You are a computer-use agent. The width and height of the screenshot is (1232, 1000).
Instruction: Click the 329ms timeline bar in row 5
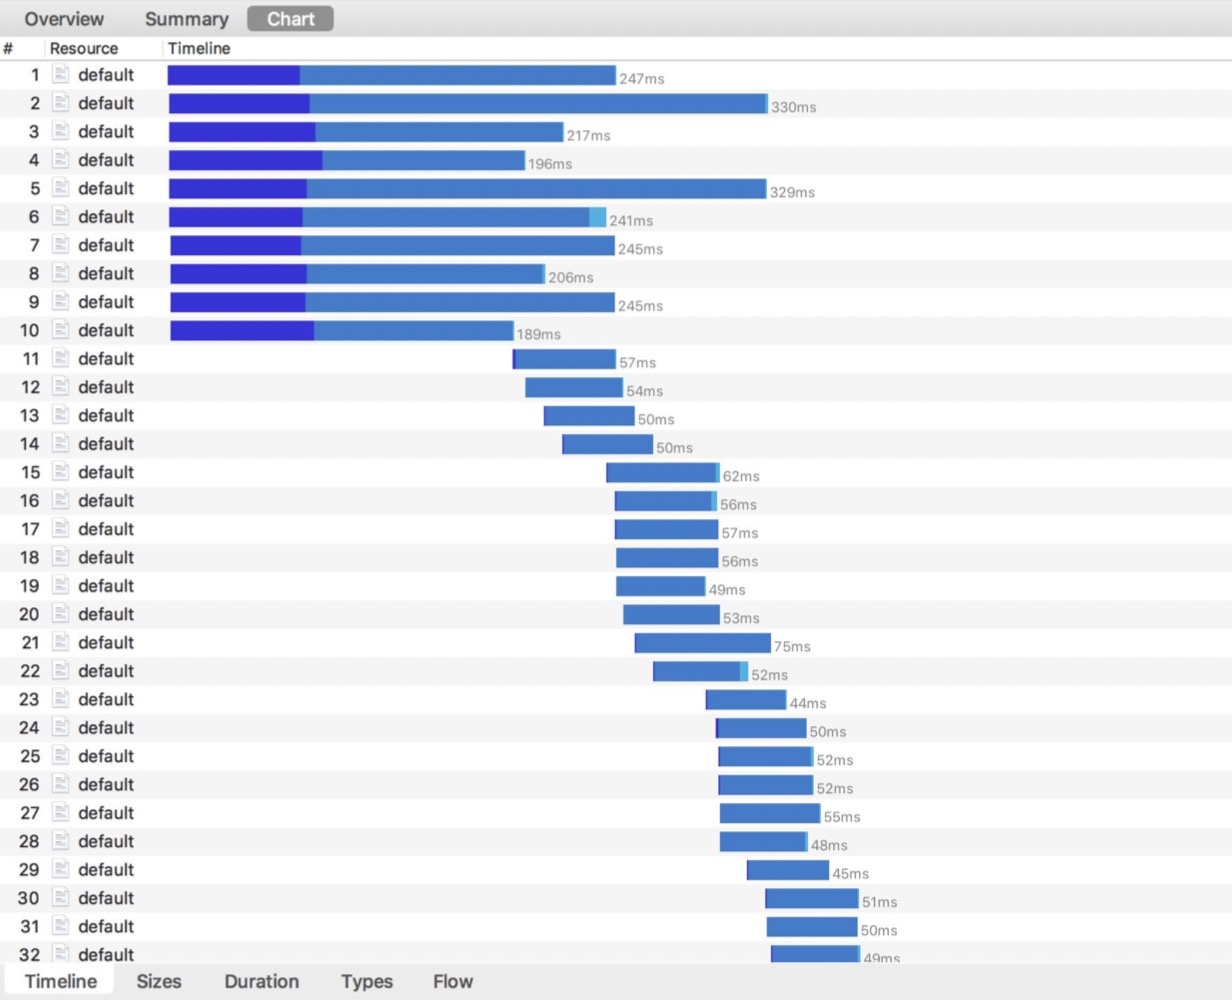coord(467,188)
